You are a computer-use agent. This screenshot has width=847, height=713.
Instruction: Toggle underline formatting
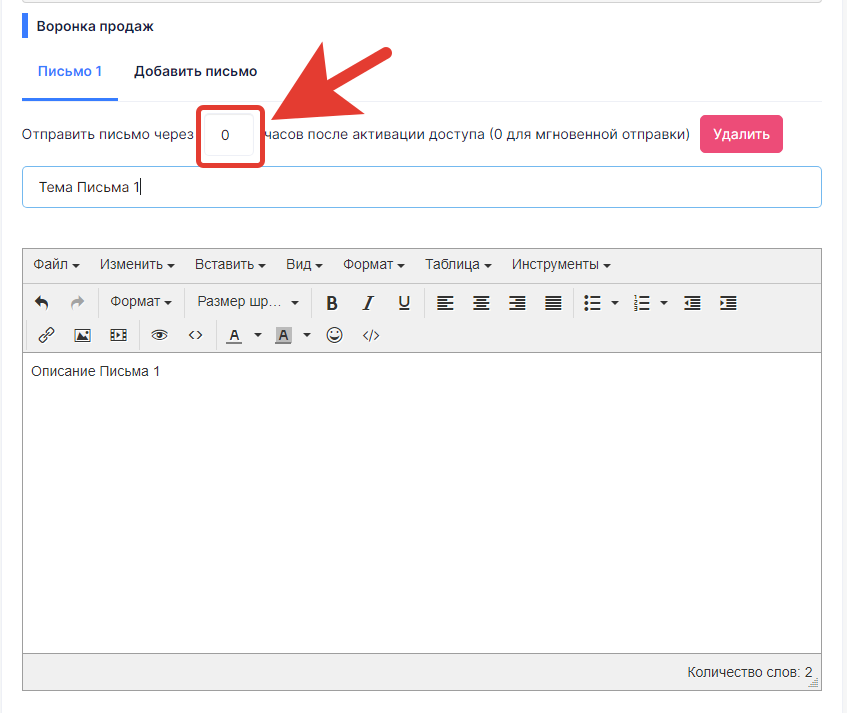tap(404, 303)
